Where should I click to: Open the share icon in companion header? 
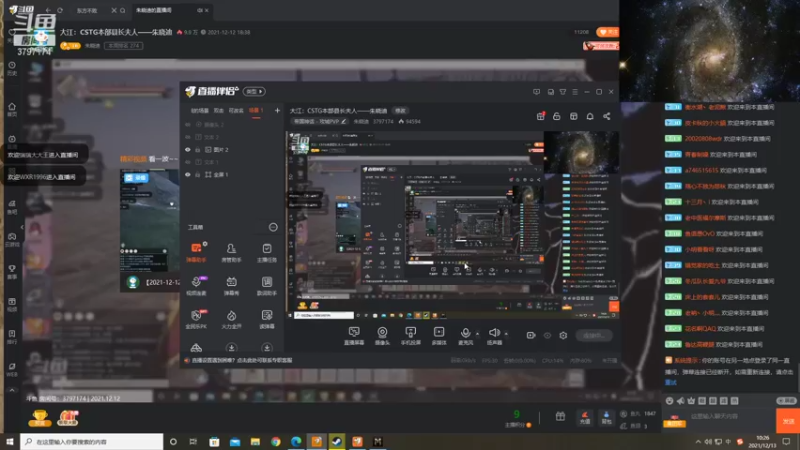pos(607,116)
